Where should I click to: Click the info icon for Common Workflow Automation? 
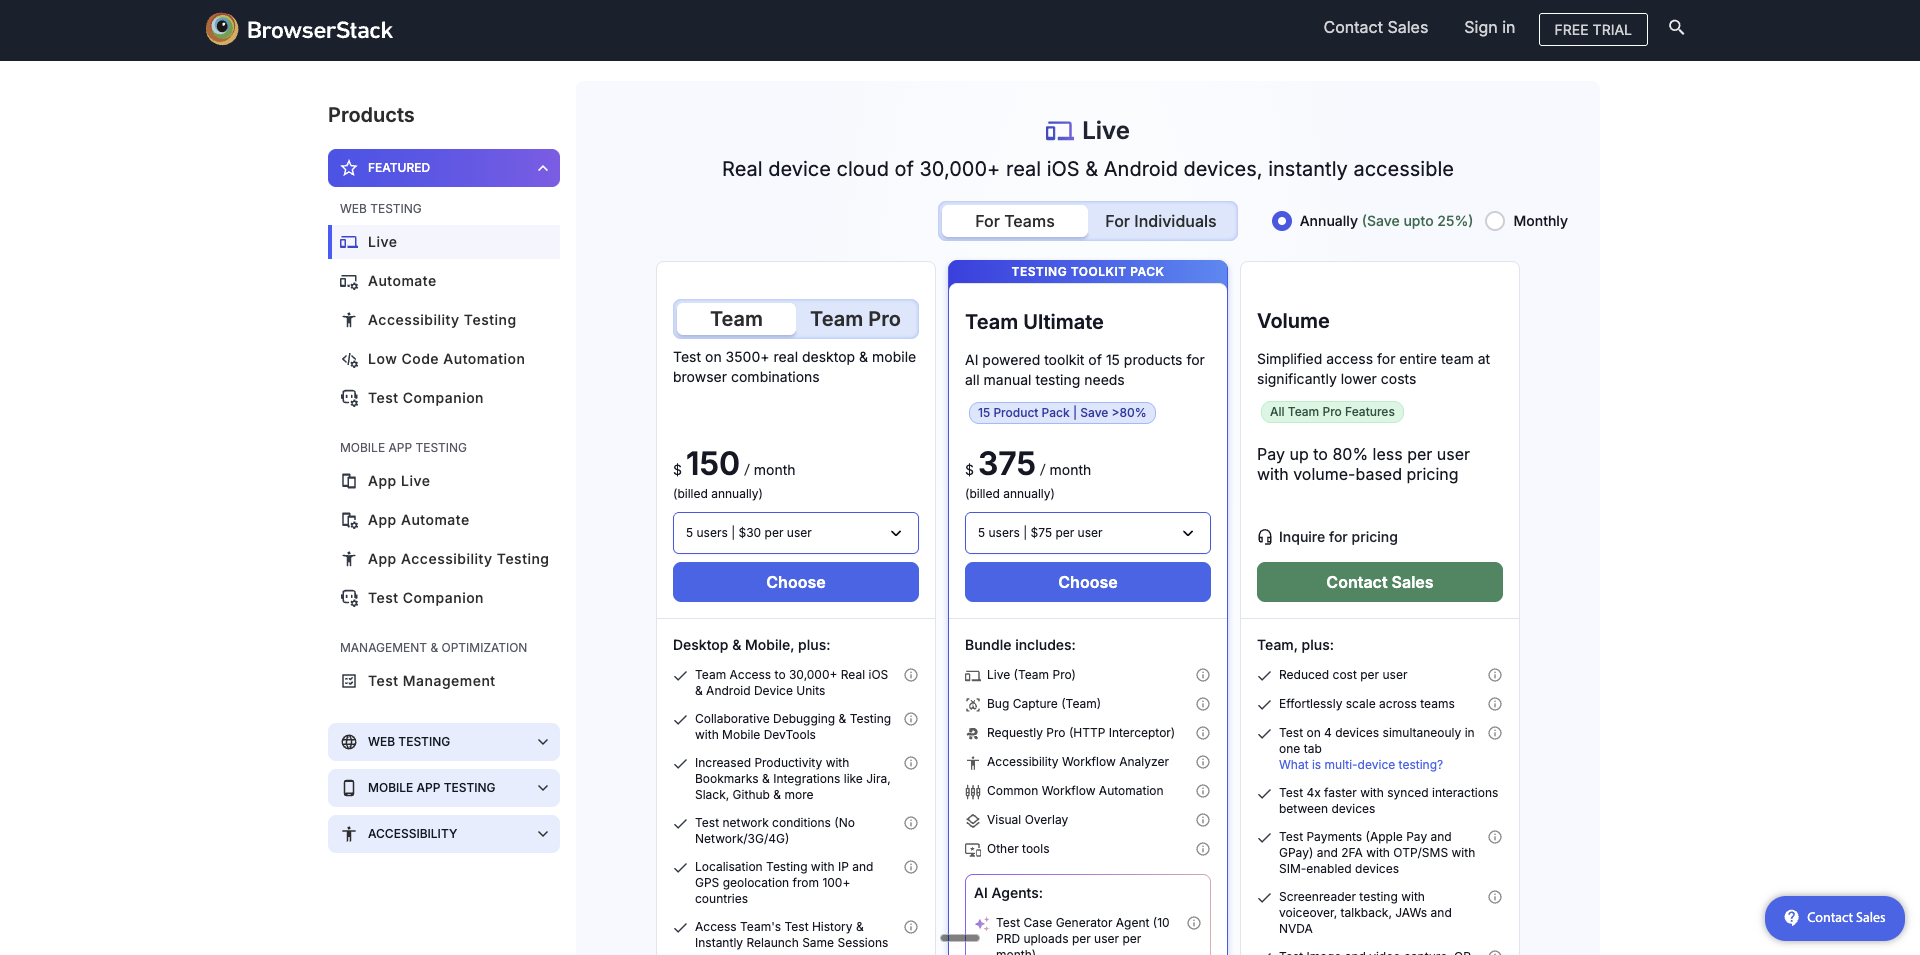click(x=1203, y=791)
